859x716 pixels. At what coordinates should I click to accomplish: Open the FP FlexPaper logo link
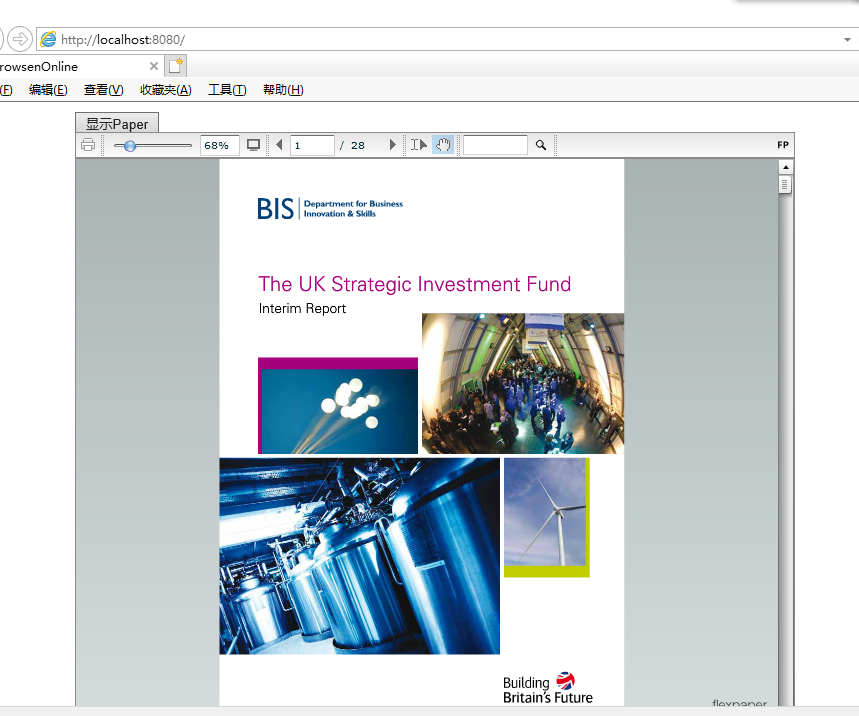(783, 145)
